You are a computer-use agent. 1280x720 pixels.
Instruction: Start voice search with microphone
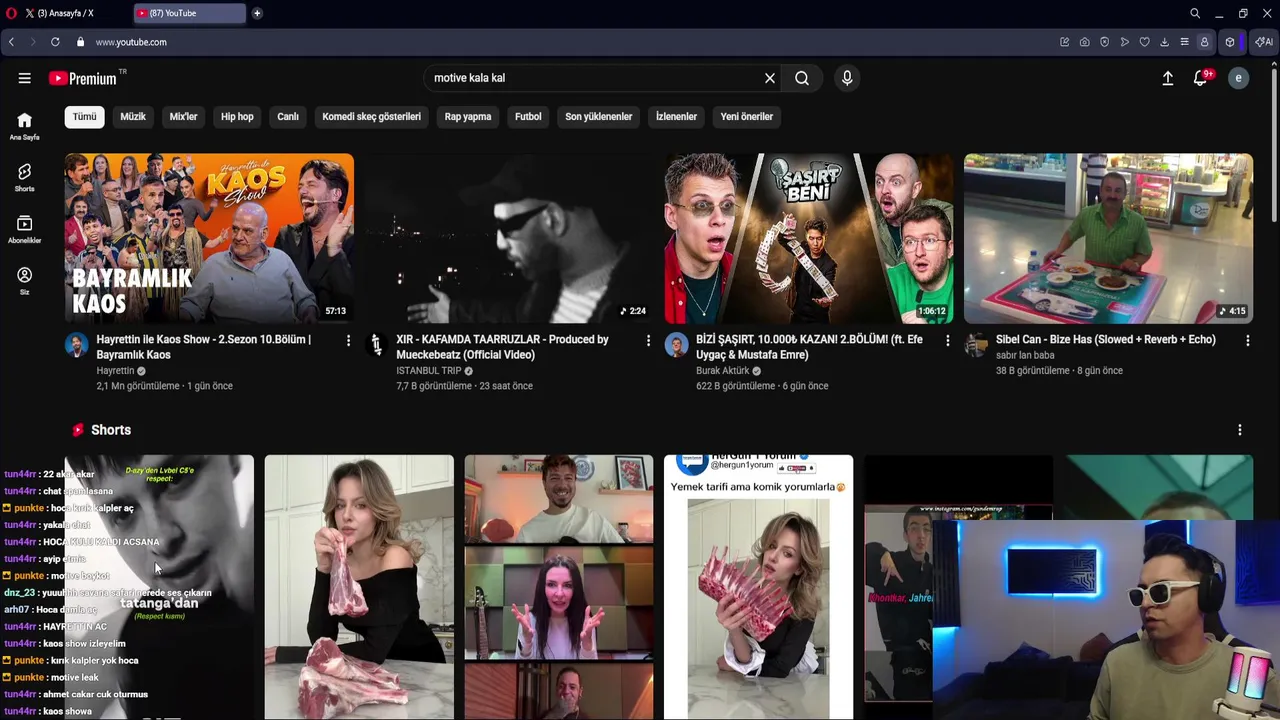pos(847,78)
